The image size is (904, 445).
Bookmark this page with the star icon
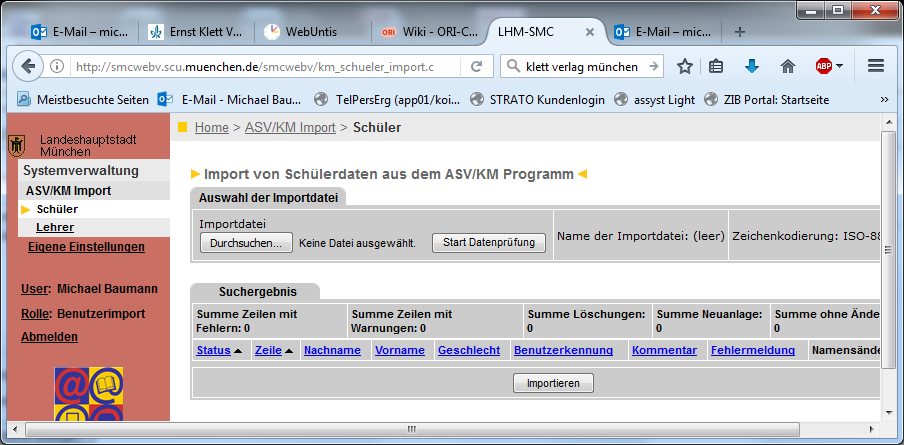(685, 67)
